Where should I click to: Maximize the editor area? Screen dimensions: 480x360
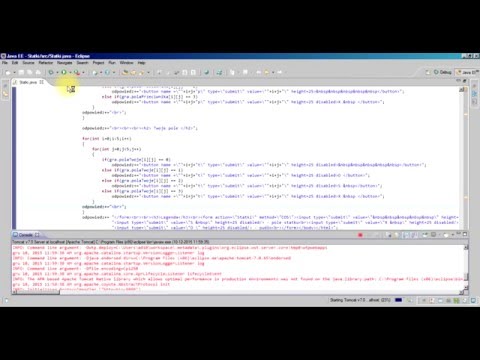(465, 81)
